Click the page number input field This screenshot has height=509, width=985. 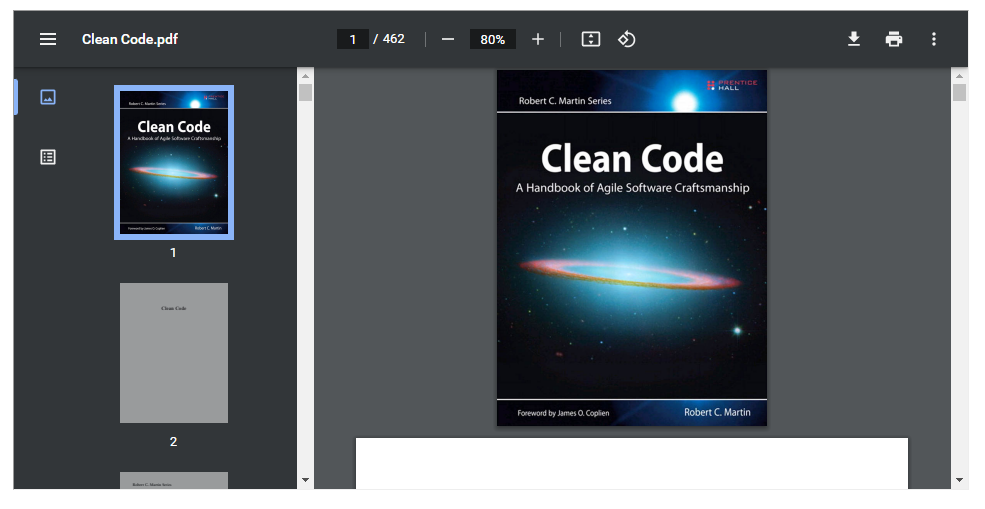[x=353, y=39]
